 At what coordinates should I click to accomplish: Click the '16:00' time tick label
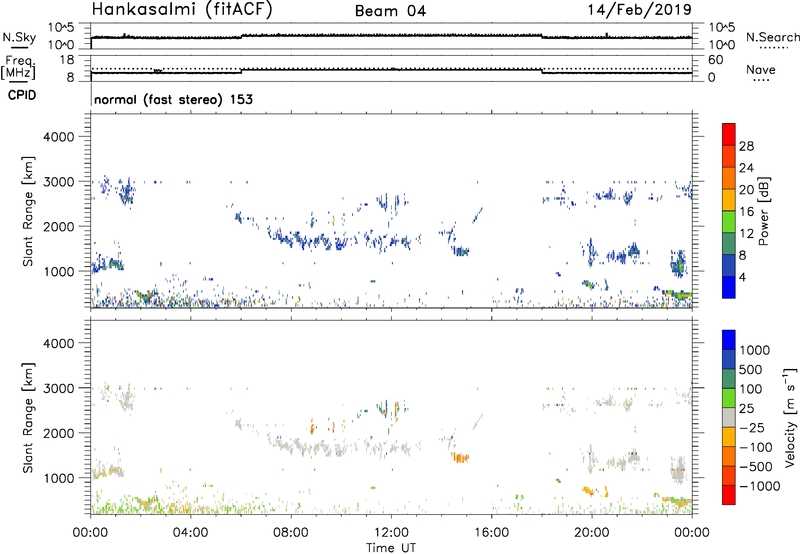[x=491, y=533]
